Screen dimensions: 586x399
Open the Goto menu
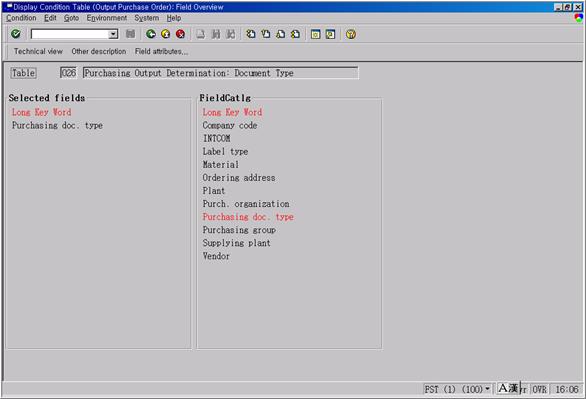coord(71,18)
